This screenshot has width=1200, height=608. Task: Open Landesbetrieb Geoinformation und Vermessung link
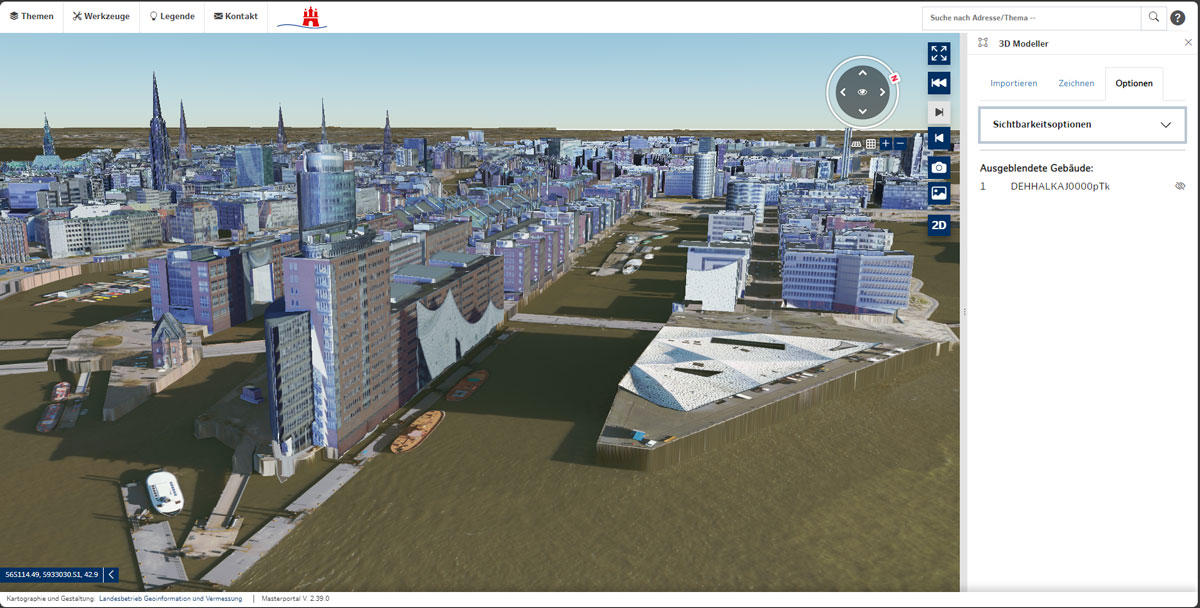click(x=171, y=599)
